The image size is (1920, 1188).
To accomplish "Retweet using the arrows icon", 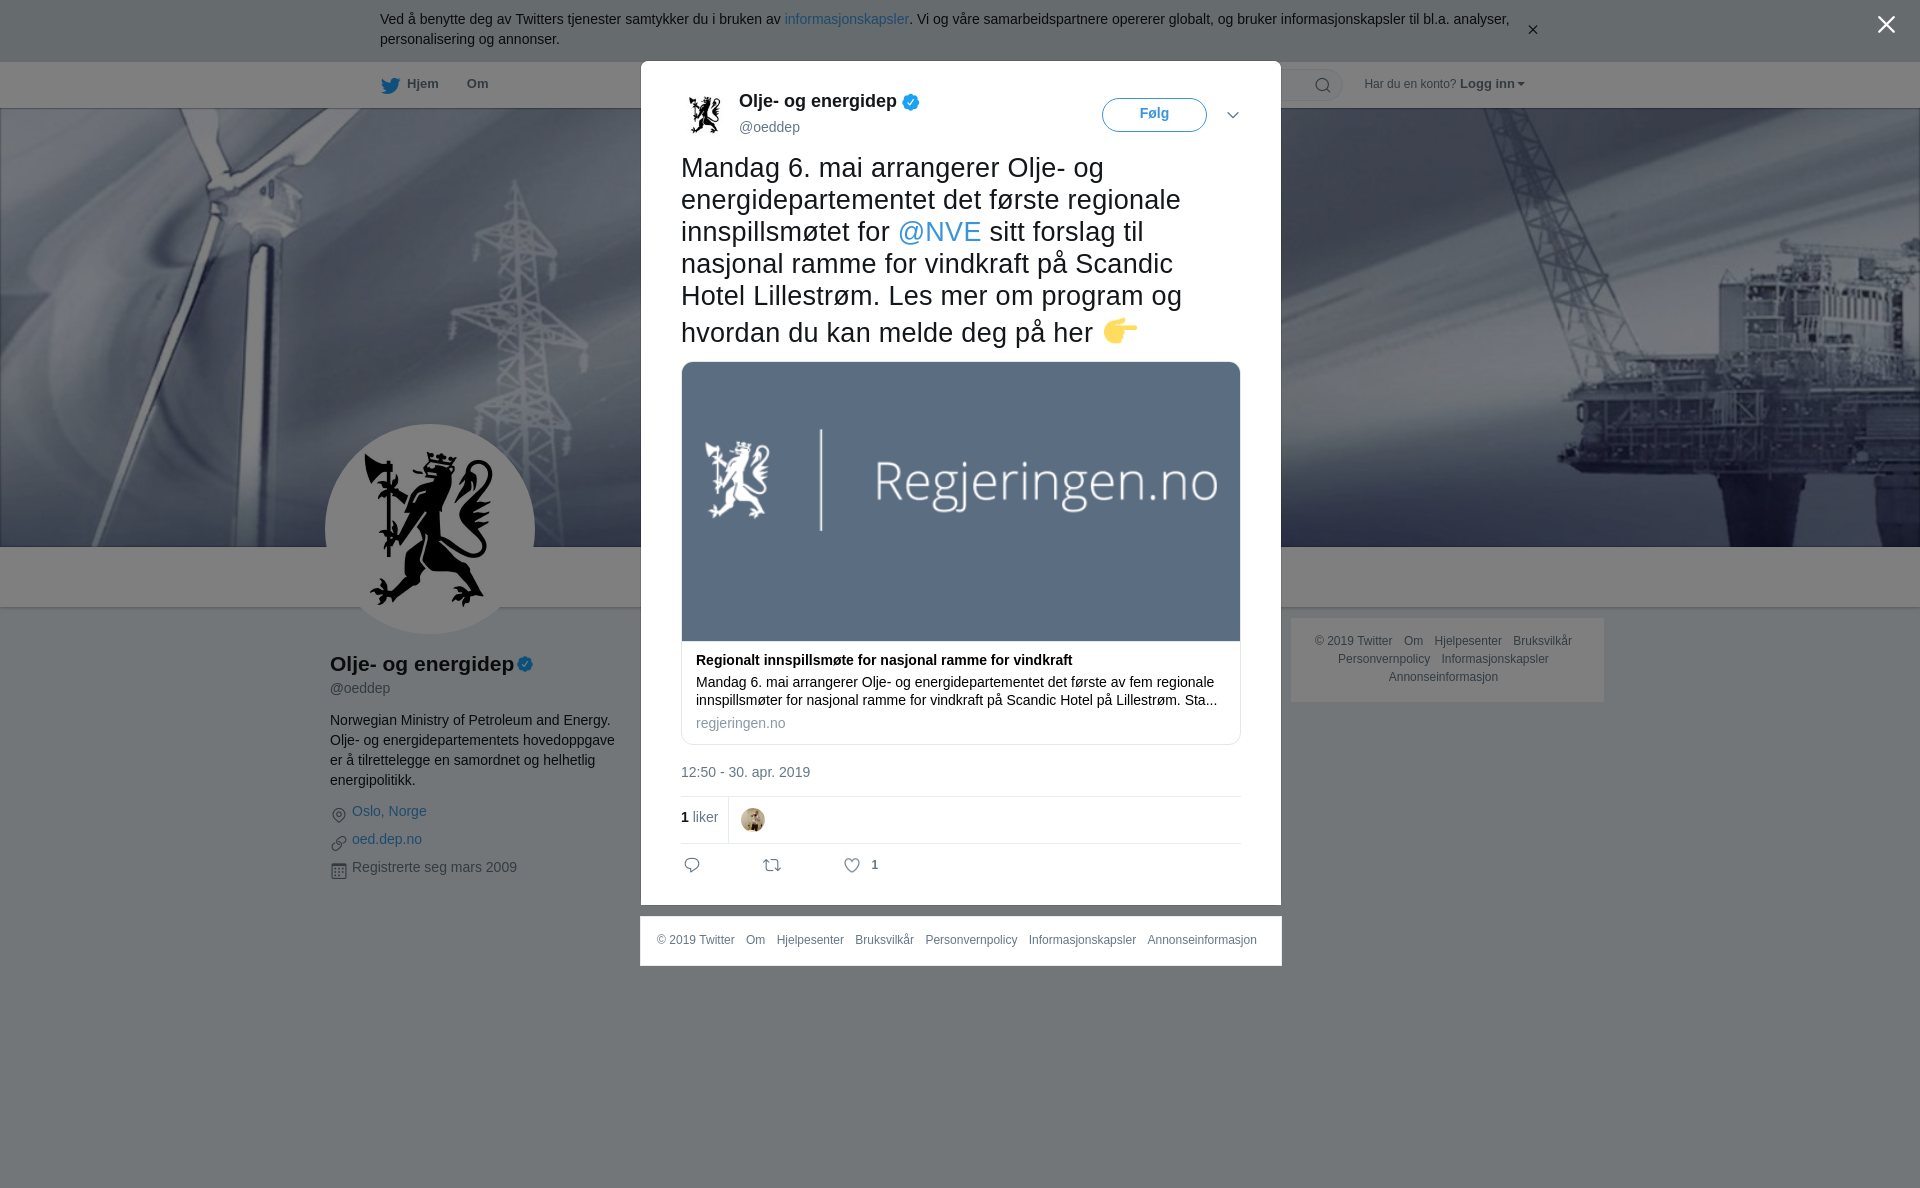I will point(772,865).
